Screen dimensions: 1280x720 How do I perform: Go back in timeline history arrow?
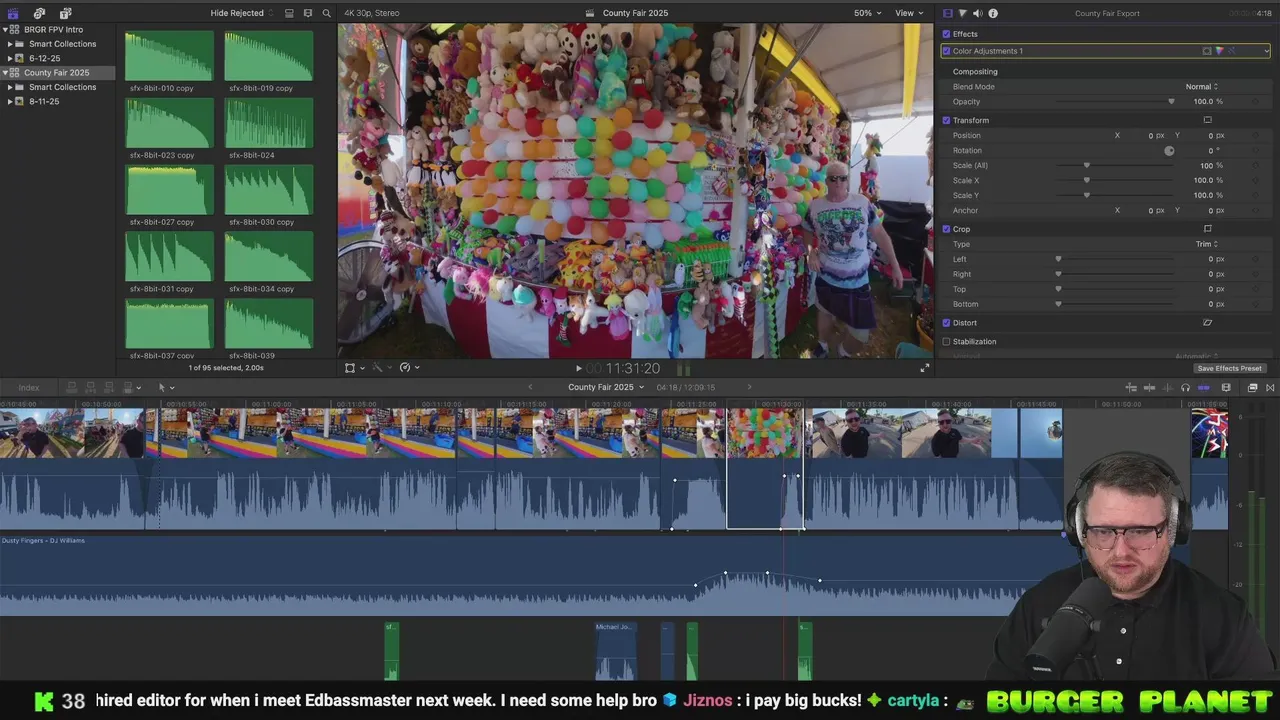[531, 387]
